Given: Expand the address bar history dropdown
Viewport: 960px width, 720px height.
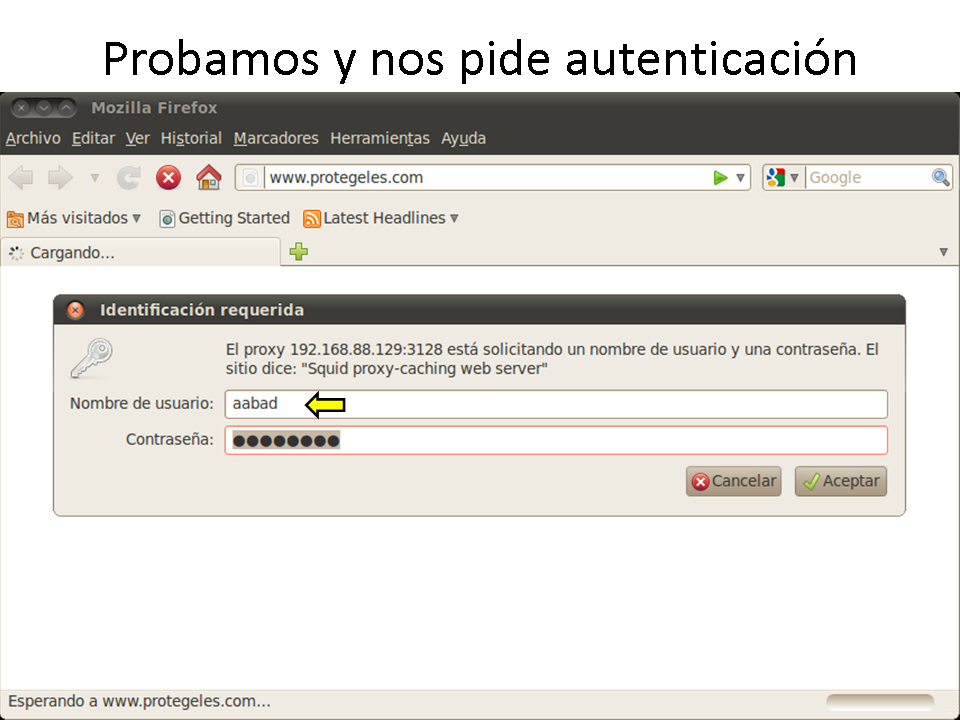Looking at the screenshot, I should tap(741, 178).
